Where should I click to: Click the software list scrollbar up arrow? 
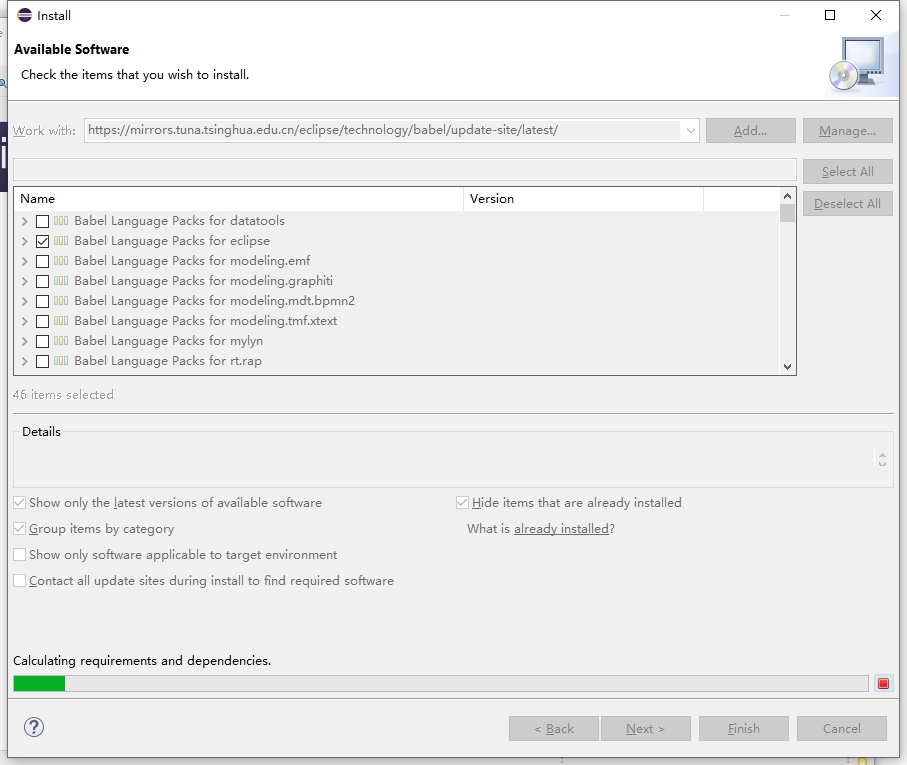pyautogui.click(x=787, y=197)
